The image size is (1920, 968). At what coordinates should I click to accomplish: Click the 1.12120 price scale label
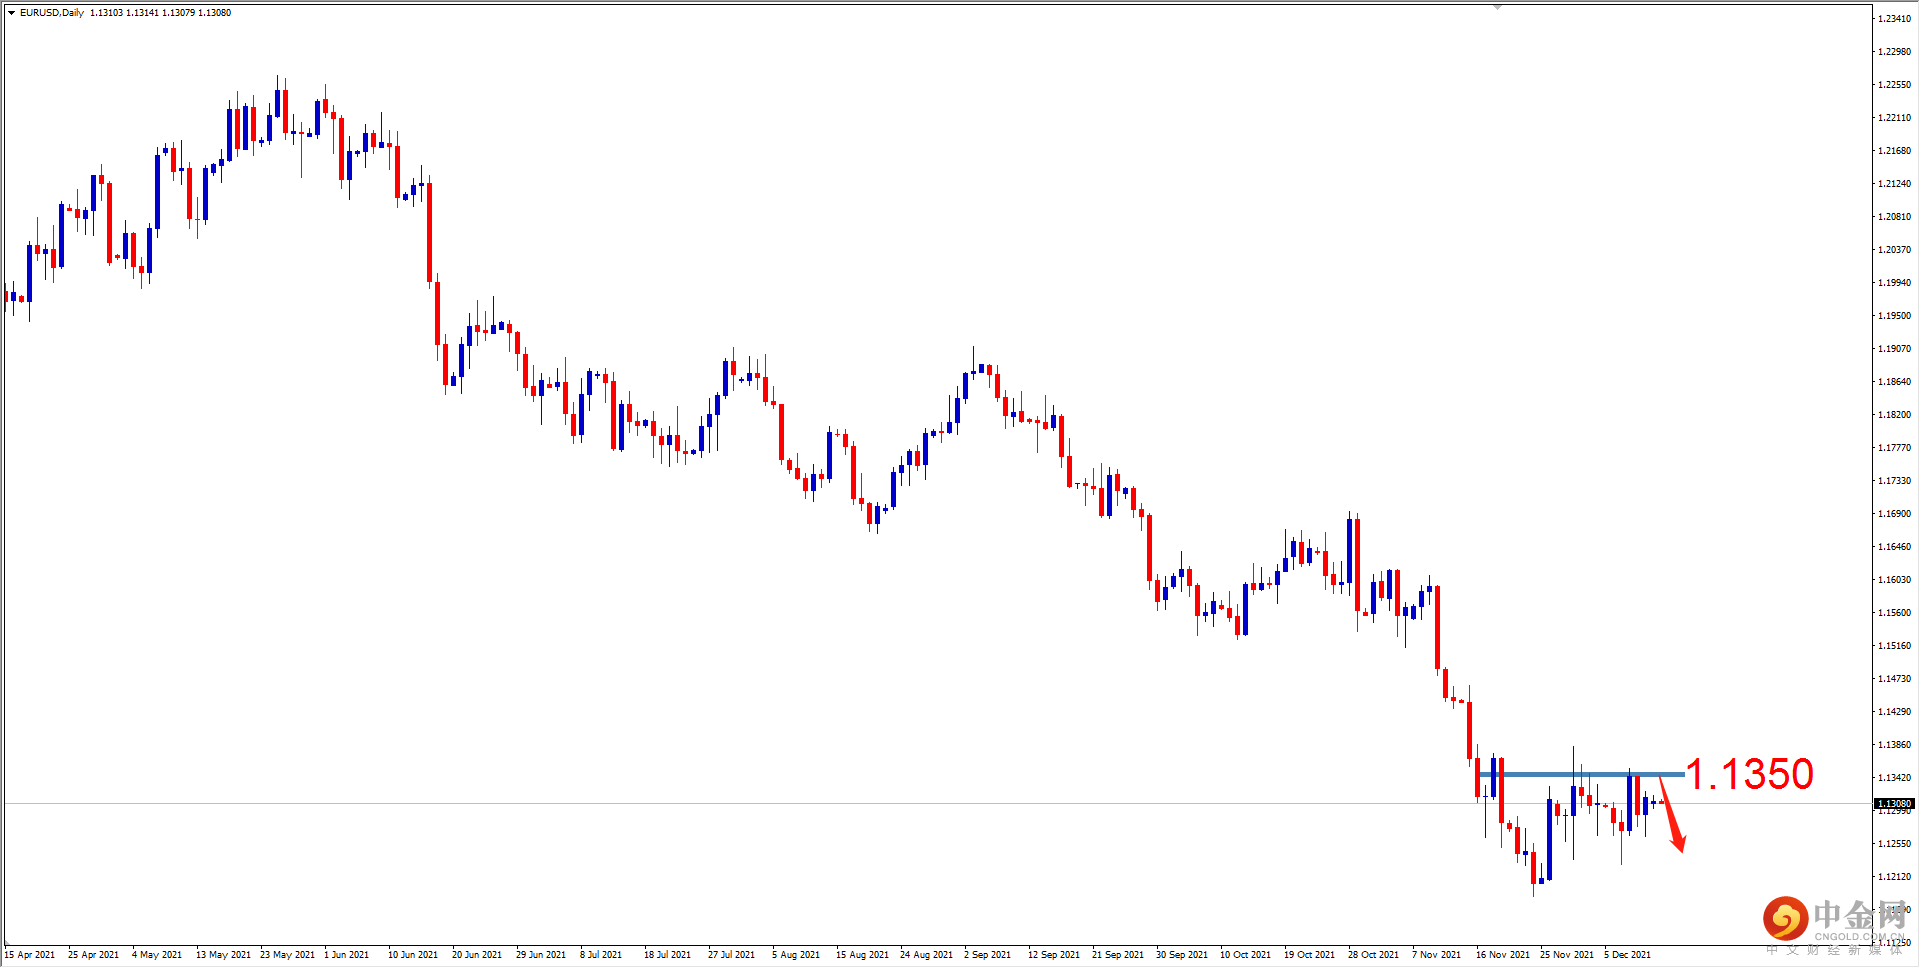click(x=1894, y=877)
